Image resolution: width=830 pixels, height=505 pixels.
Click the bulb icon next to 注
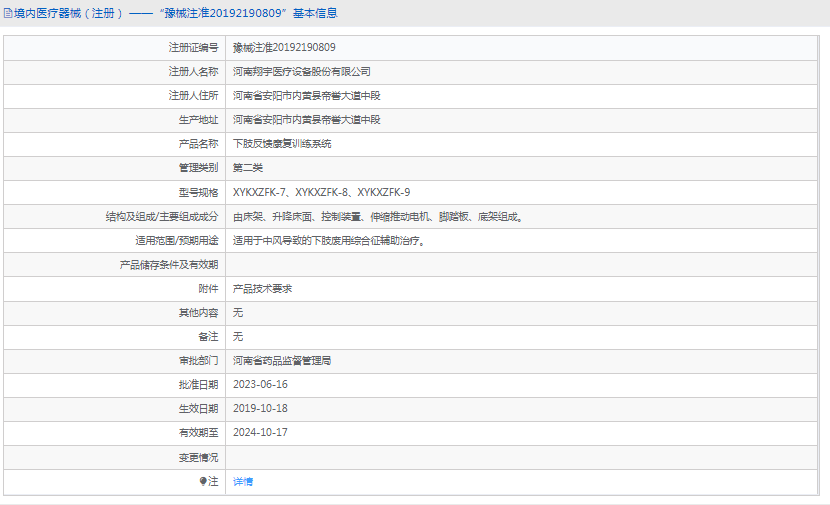pyautogui.click(x=203, y=481)
